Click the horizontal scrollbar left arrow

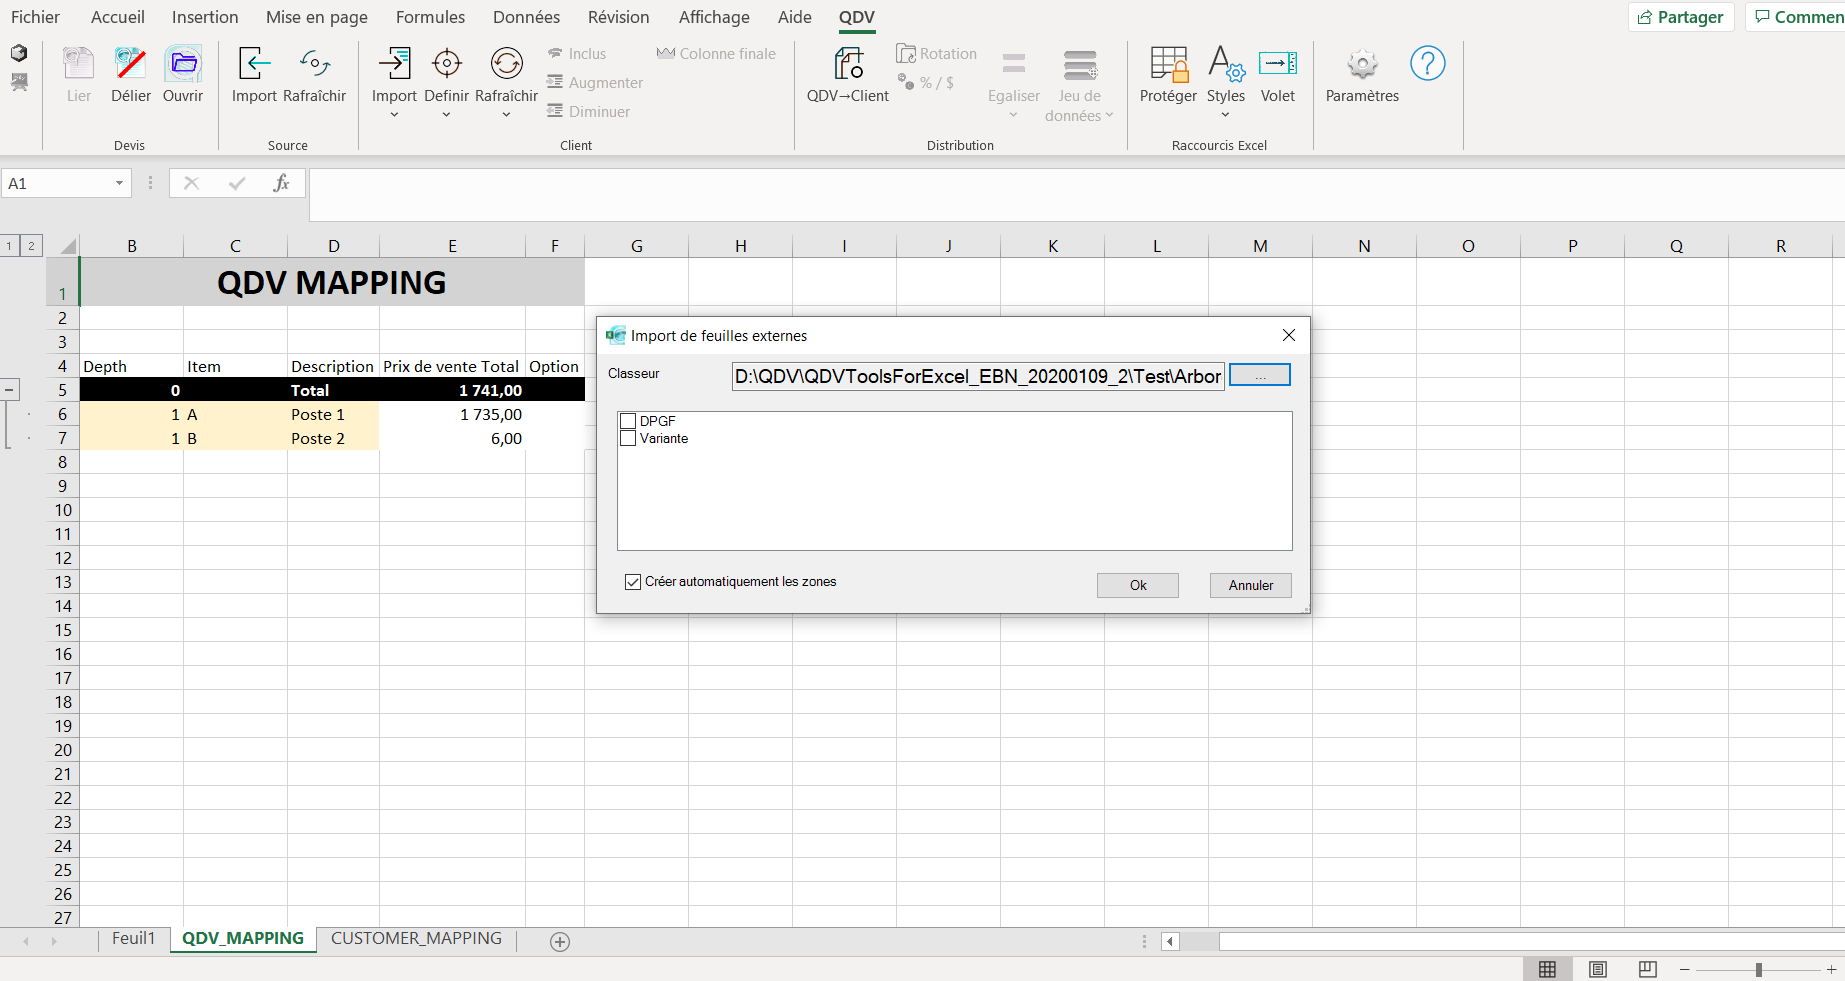click(x=1170, y=941)
